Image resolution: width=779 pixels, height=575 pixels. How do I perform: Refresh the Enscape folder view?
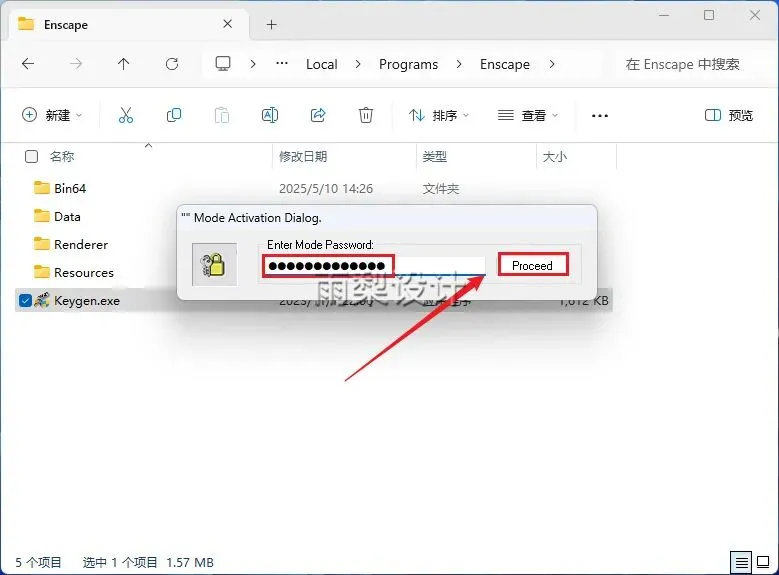click(x=172, y=64)
